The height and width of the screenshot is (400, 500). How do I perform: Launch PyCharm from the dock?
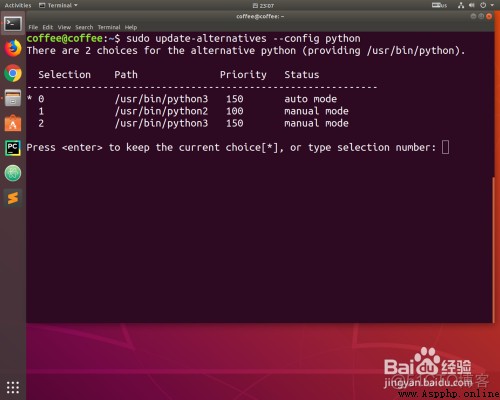(x=13, y=148)
